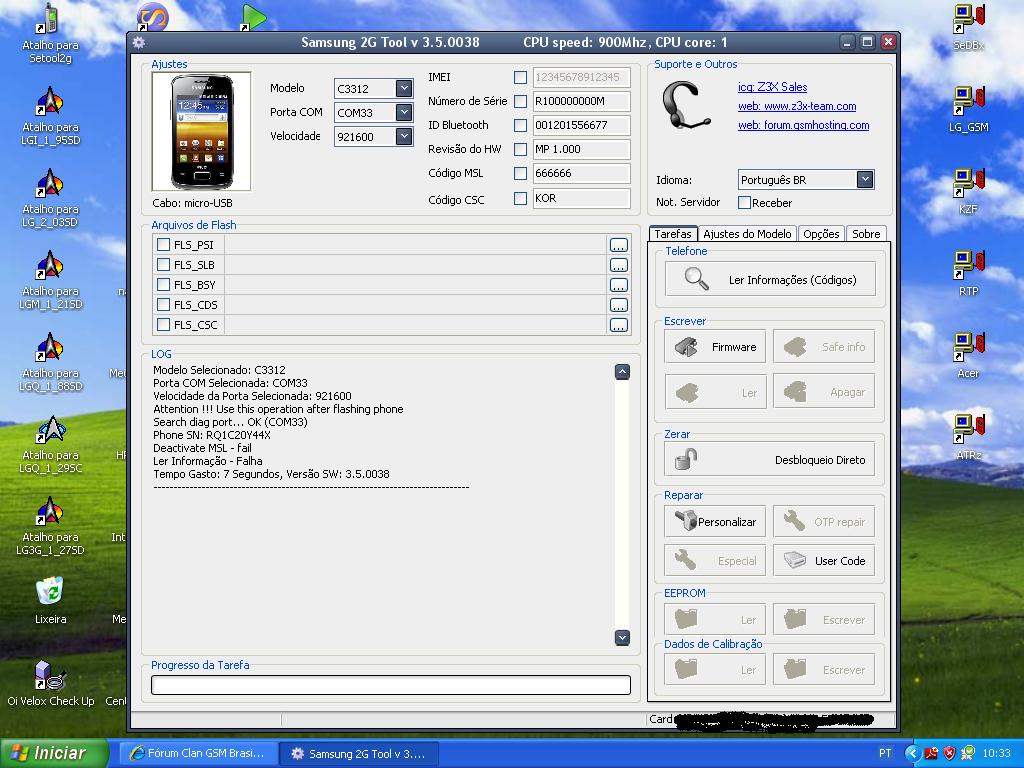The height and width of the screenshot is (768, 1024).
Task: Open Oi Velox Check Up shortcut
Action: (50, 682)
